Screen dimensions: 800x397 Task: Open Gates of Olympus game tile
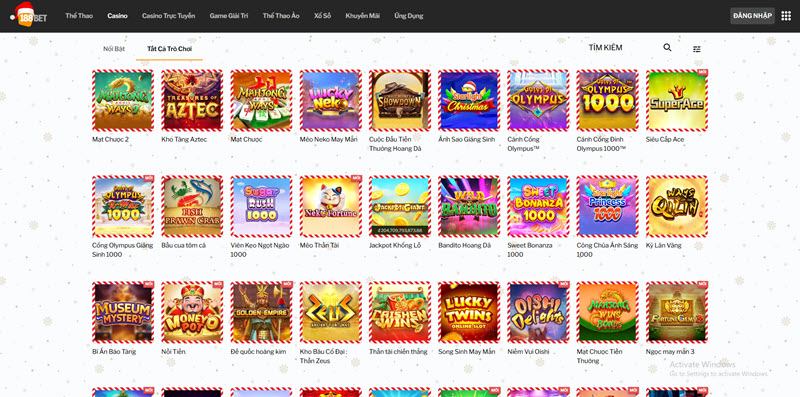coord(538,101)
